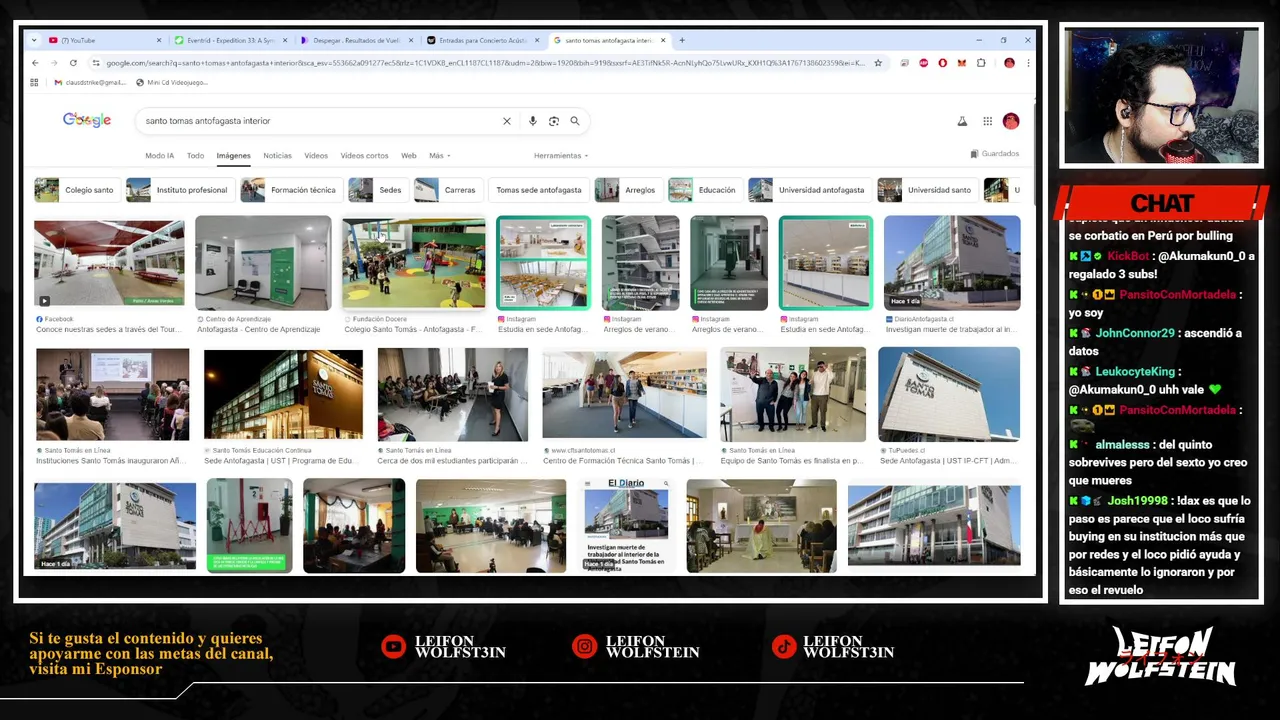
Task: Filter by Educación chip
Action: (x=705, y=190)
